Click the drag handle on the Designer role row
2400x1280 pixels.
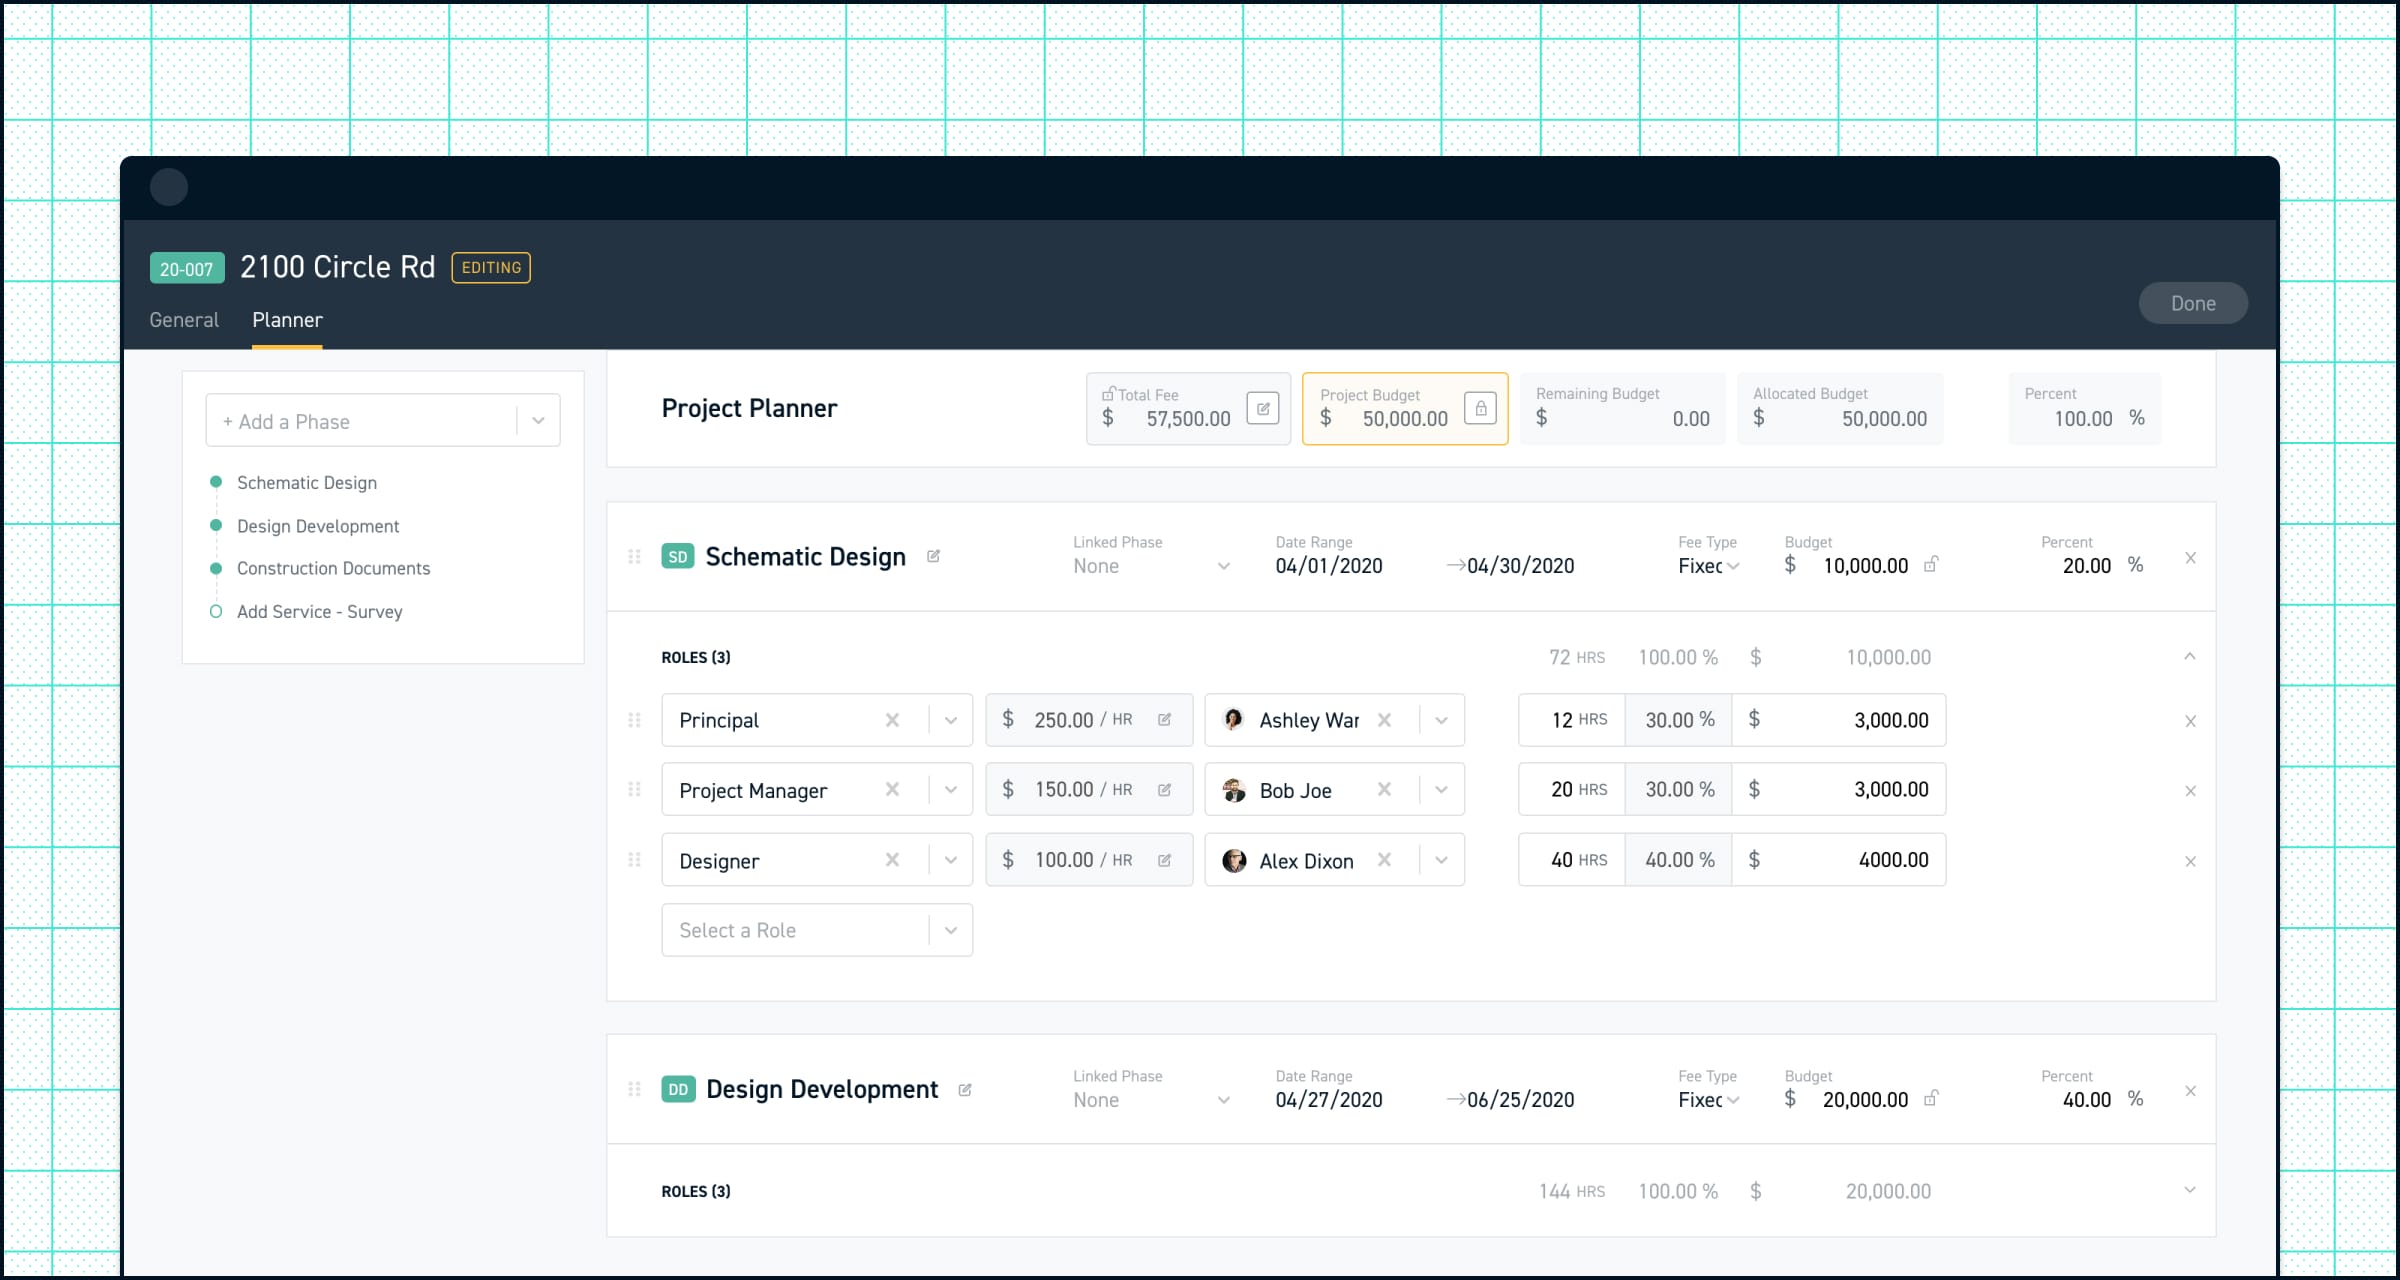click(x=634, y=859)
